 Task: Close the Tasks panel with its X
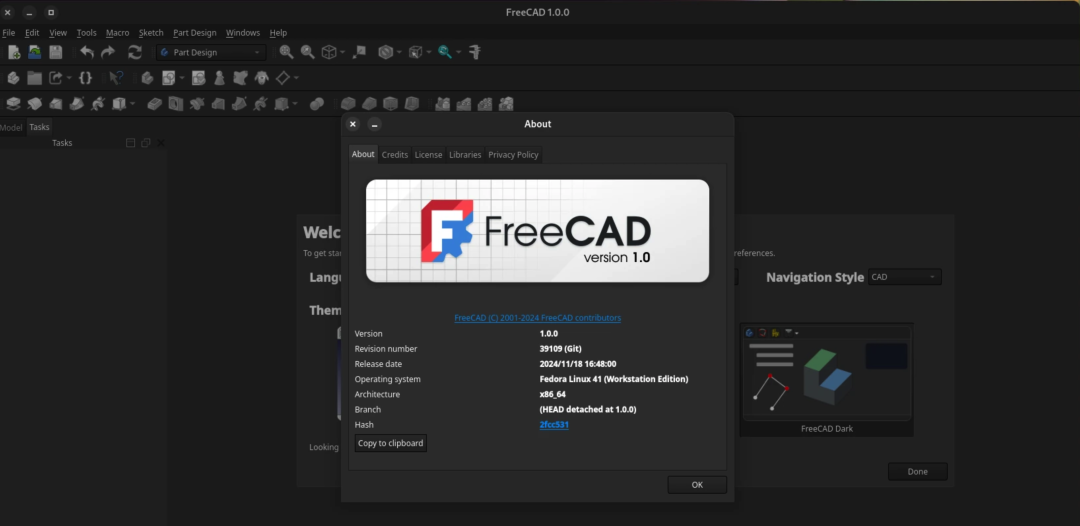click(x=160, y=143)
